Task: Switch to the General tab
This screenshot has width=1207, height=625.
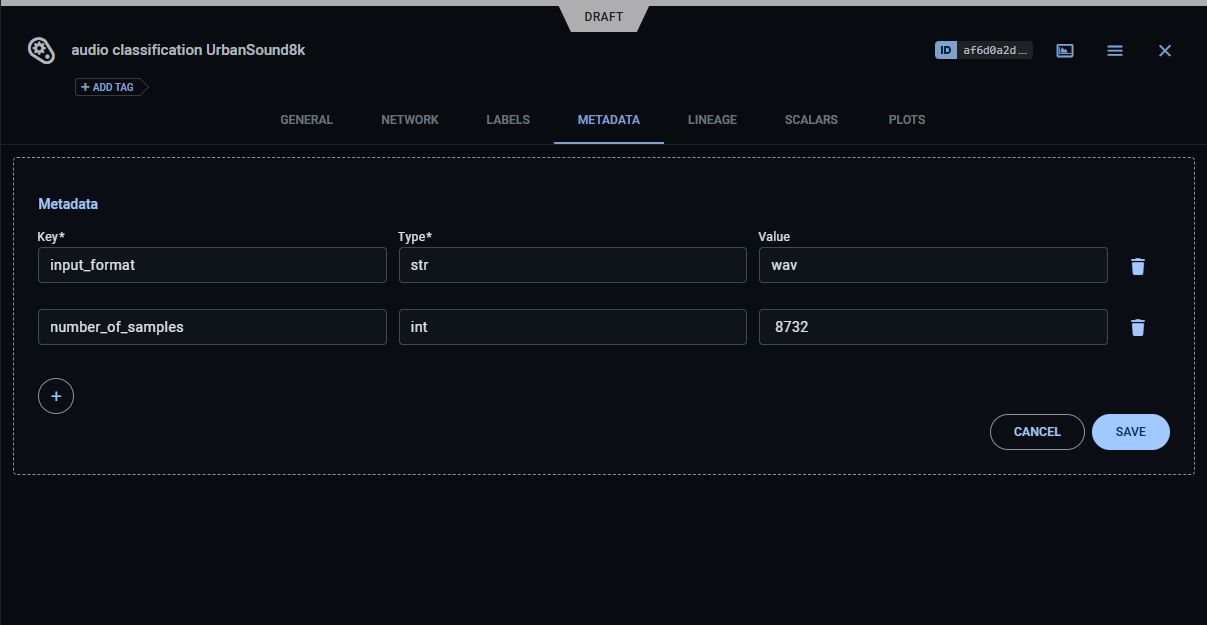Action: tap(306, 120)
